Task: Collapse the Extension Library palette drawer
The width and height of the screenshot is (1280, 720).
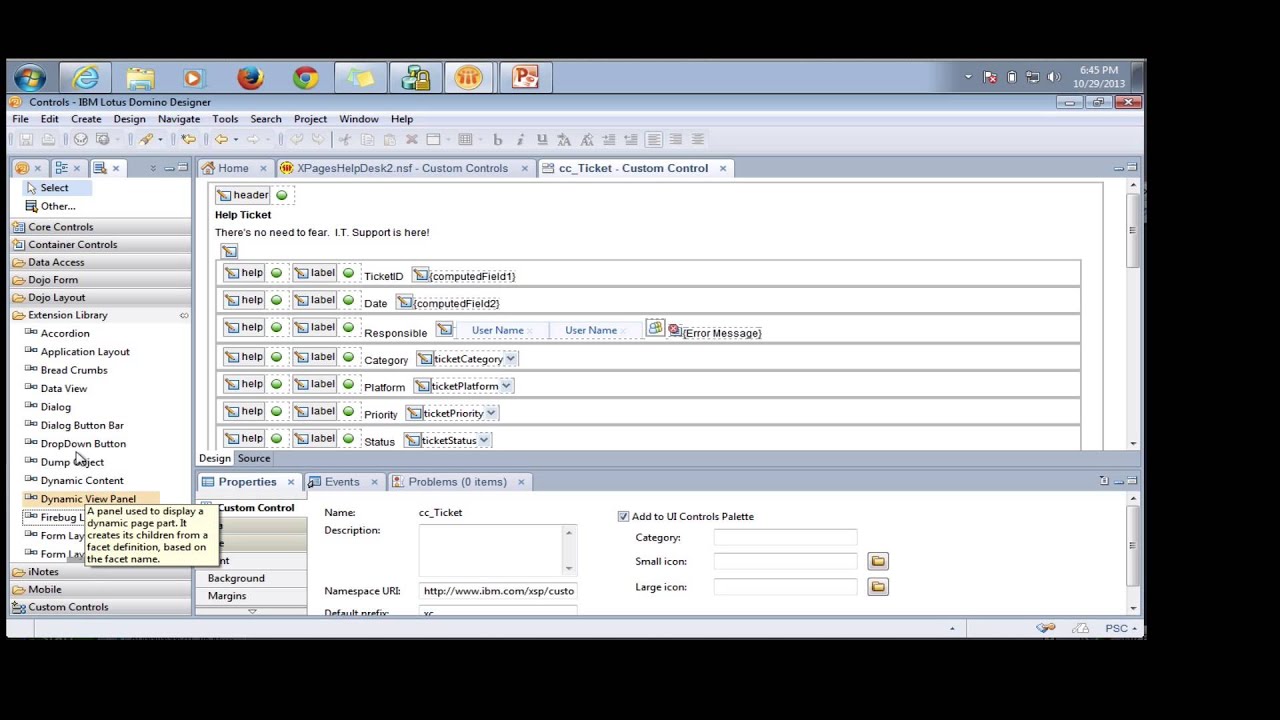Action: point(100,315)
